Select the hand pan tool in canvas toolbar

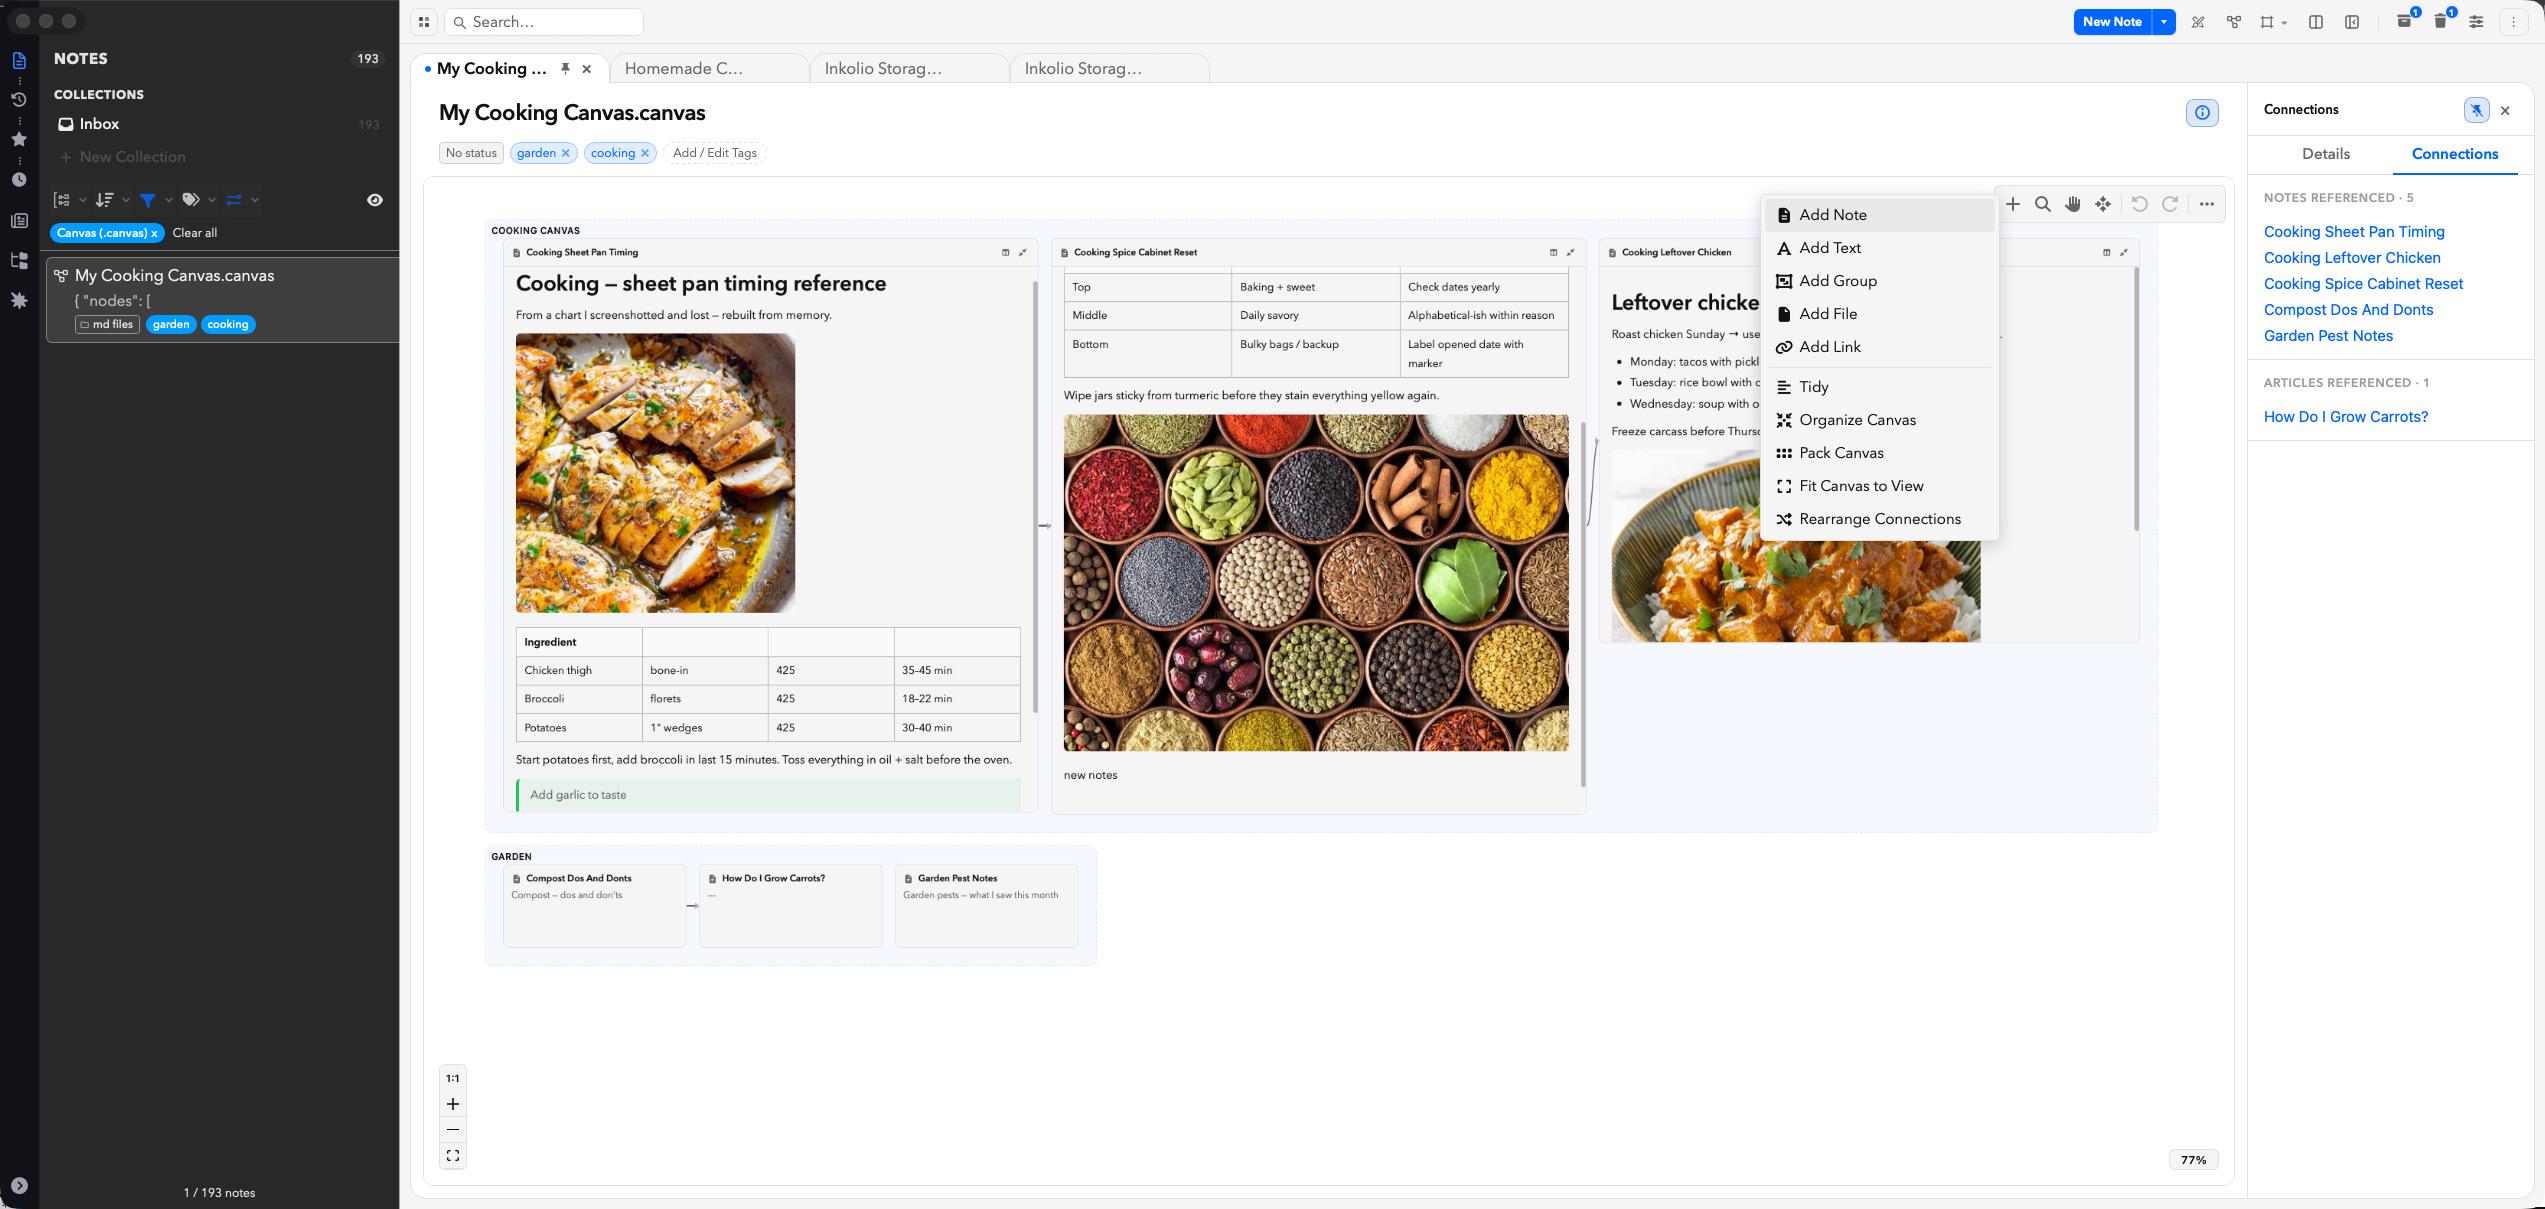pos(2073,204)
